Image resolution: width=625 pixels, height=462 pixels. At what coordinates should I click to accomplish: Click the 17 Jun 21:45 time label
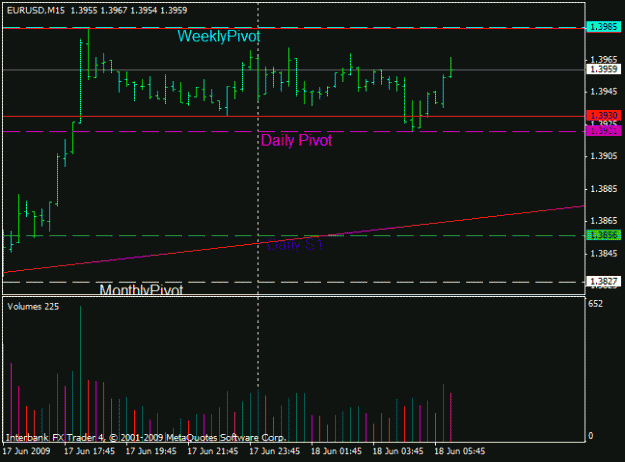click(213, 451)
